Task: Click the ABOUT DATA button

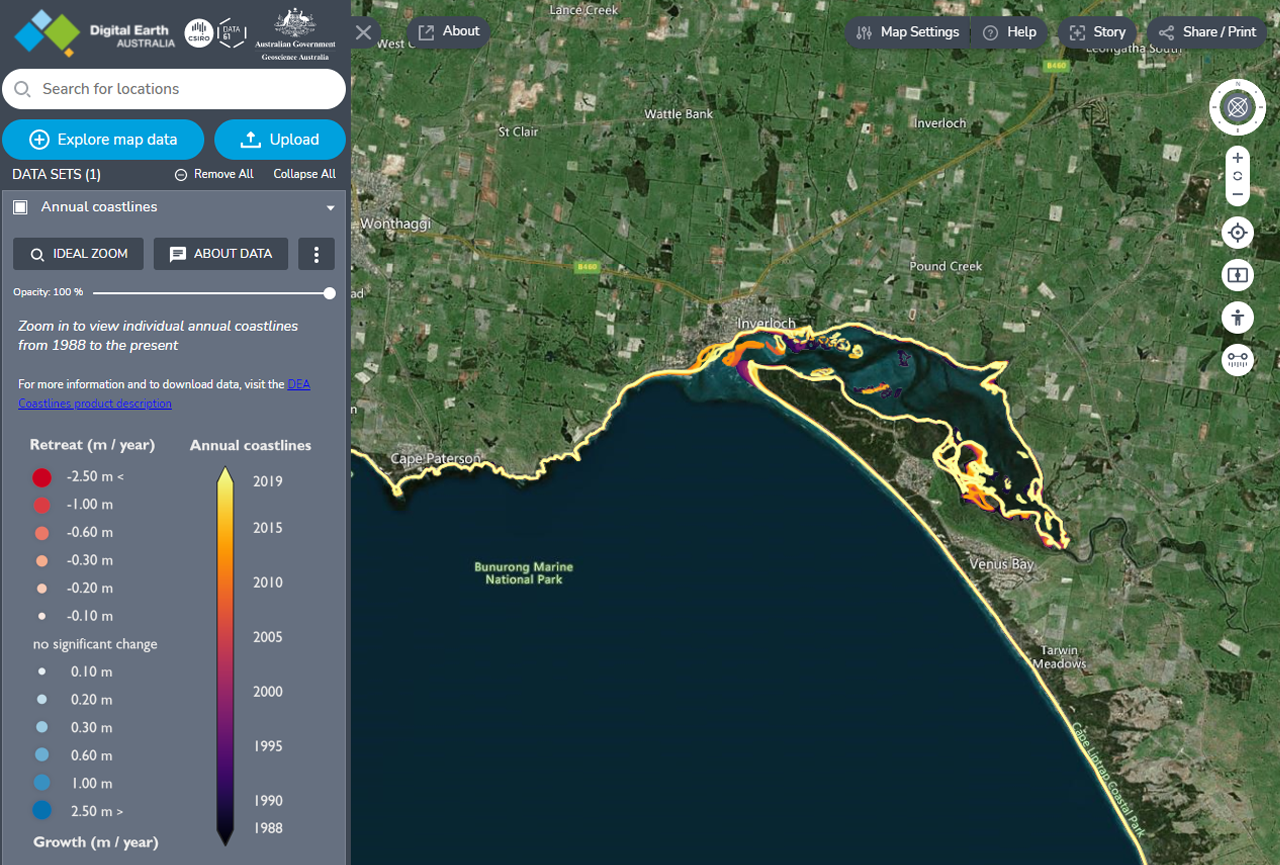Action: (x=220, y=254)
